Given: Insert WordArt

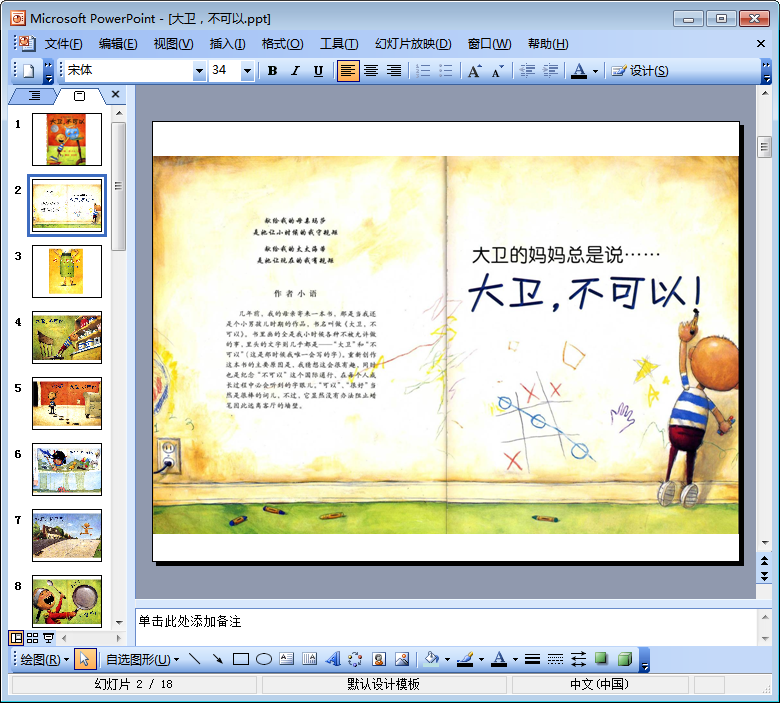Looking at the screenshot, I should [x=332, y=660].
